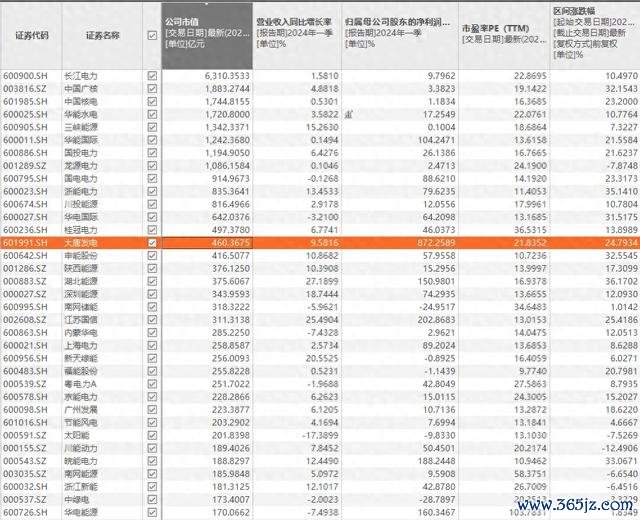Select security name 福能股份
This screenshot has width=640, height=520.
[81, 371]
